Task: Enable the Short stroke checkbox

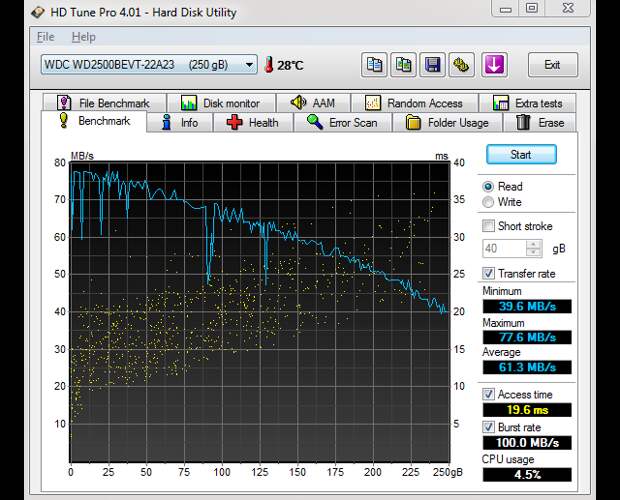Action: (x=488, y=226)
